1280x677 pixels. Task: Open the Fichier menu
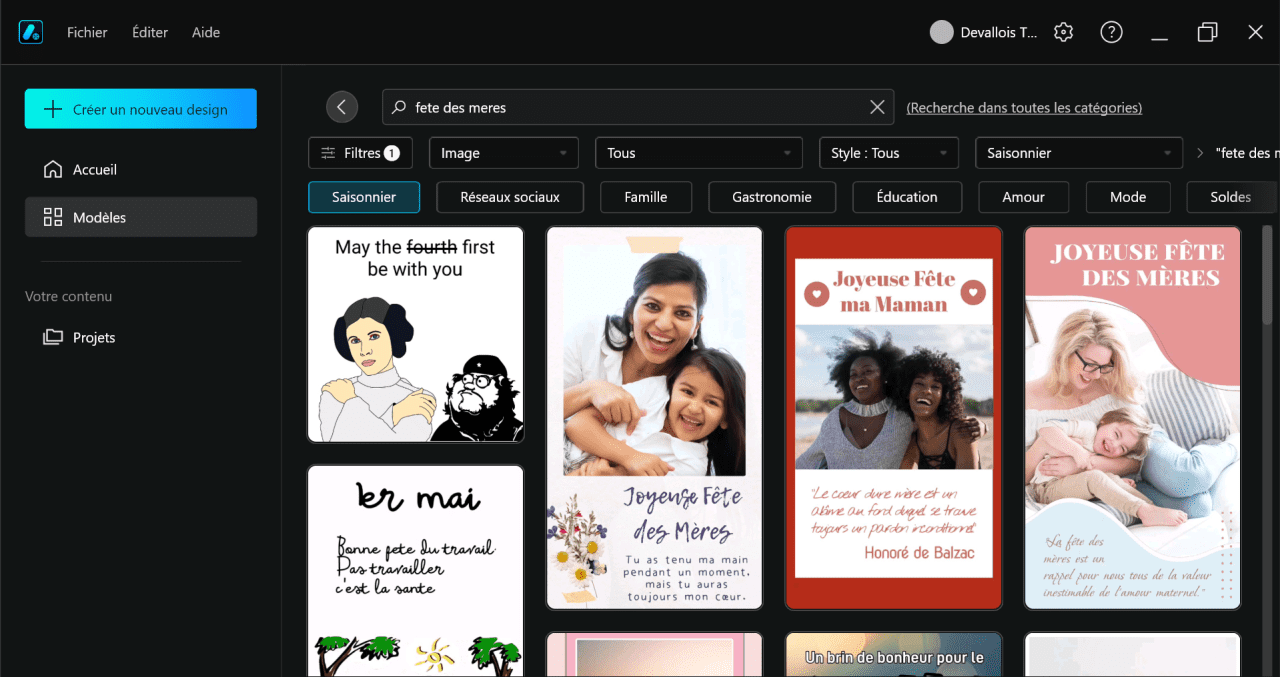pos(87,32)
